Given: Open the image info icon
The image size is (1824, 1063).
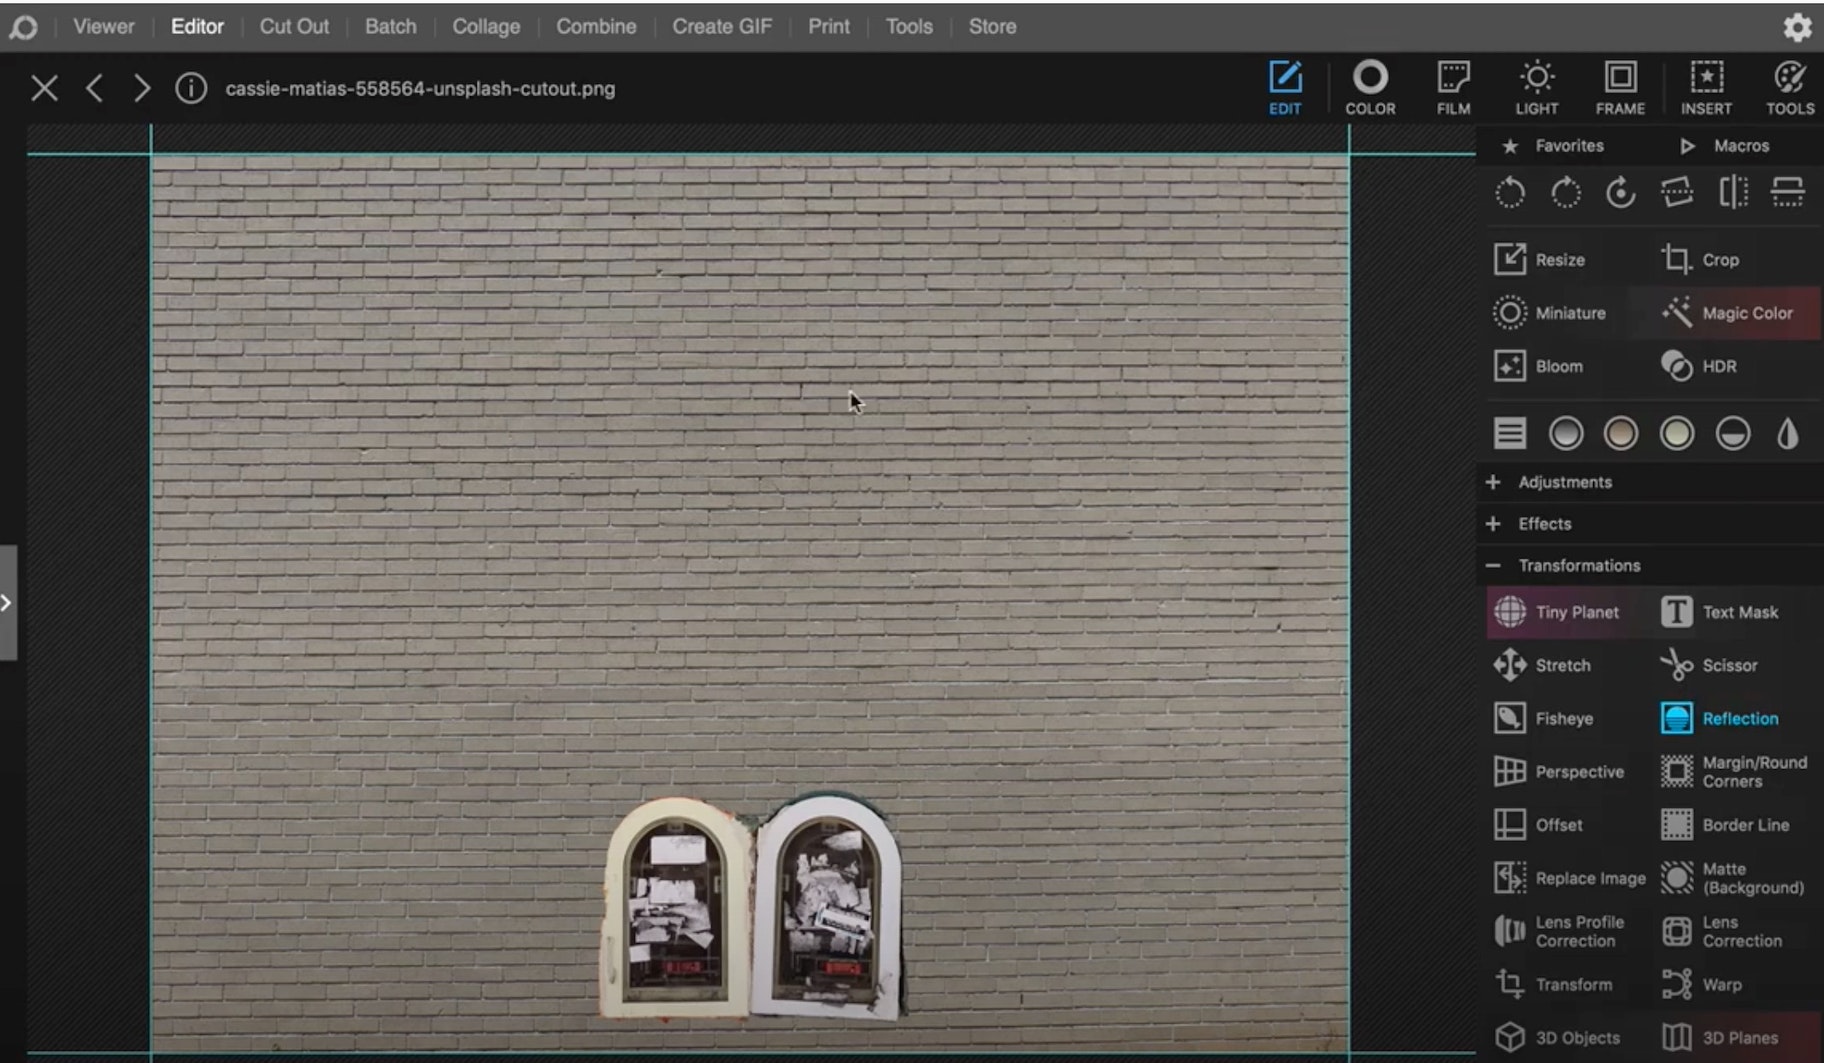Looking at the screenshot, I should click(191, 89).
